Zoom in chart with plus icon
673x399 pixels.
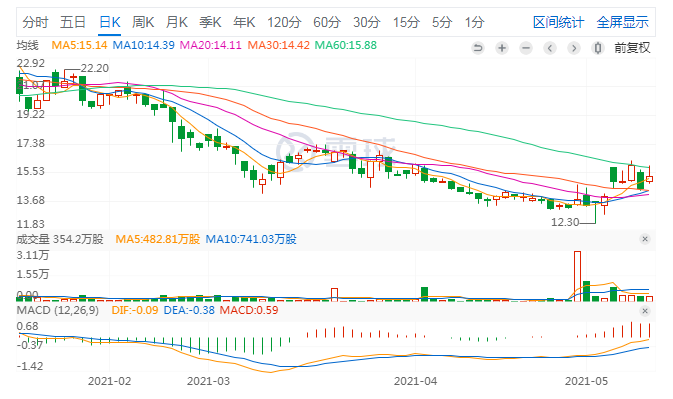tap(502, 48)
